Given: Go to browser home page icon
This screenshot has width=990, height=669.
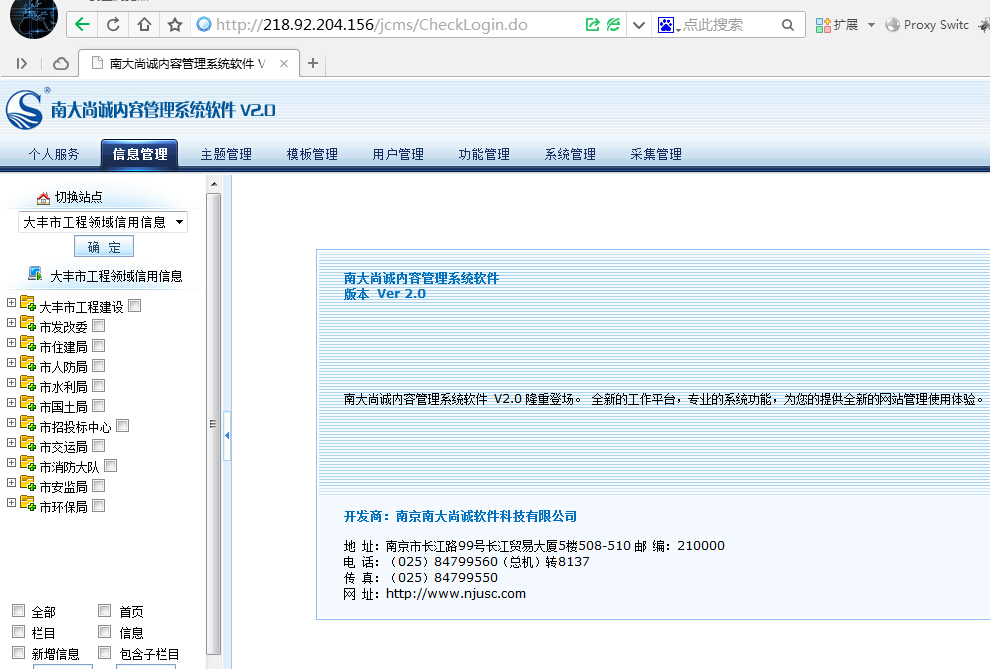Looking at the screenshot, I should [x=144, y=25].
